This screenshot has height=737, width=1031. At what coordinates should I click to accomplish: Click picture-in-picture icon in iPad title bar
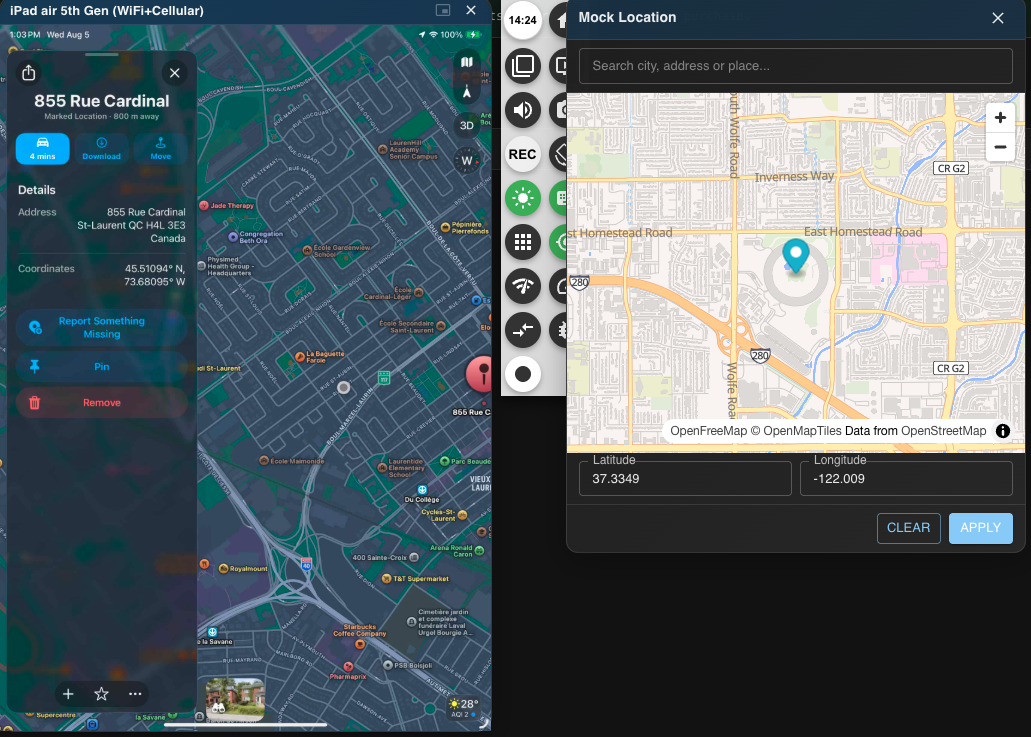[443, 10]
